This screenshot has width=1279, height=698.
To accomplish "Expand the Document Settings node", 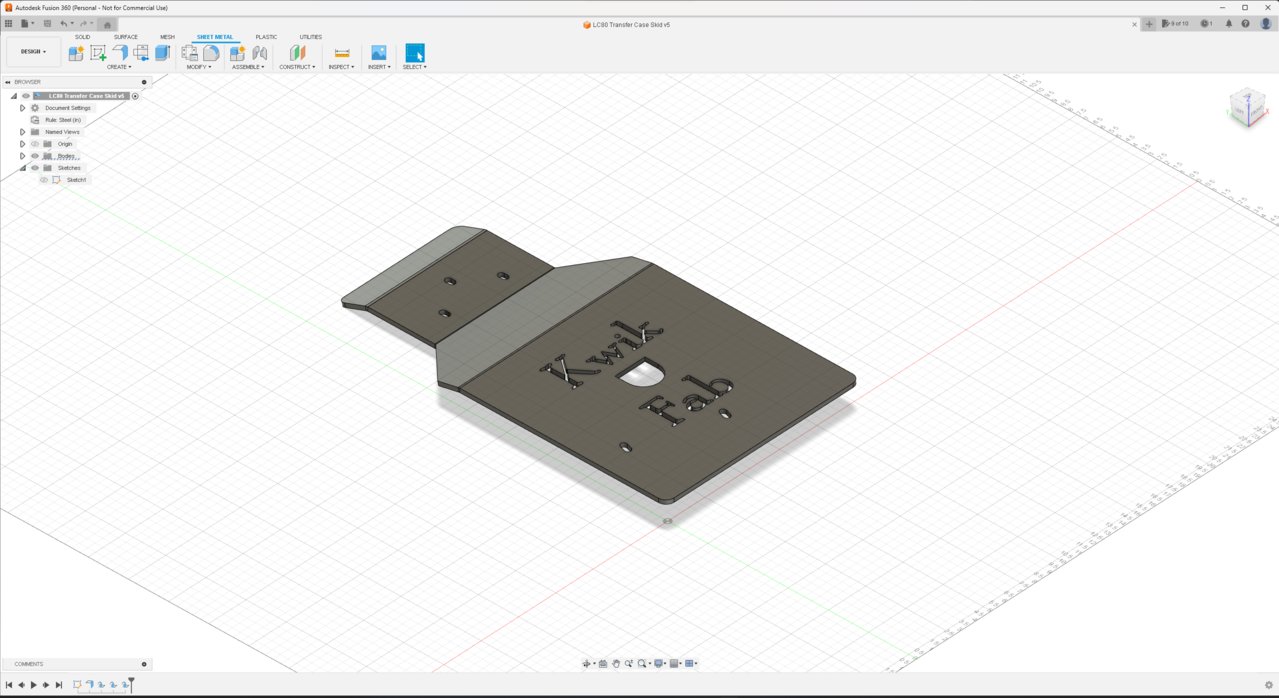I will [x=22, y=108].
